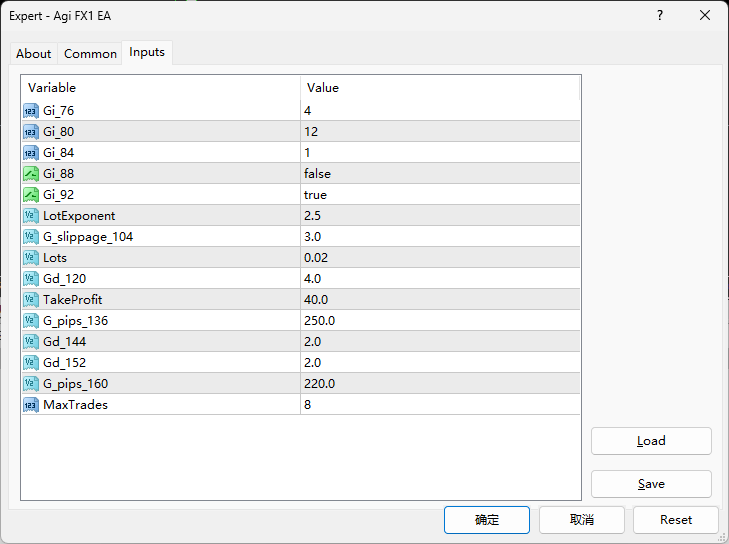The image size is (729, 544).
Task: Select the Gd_152 variable name
Action: [65, 362]
